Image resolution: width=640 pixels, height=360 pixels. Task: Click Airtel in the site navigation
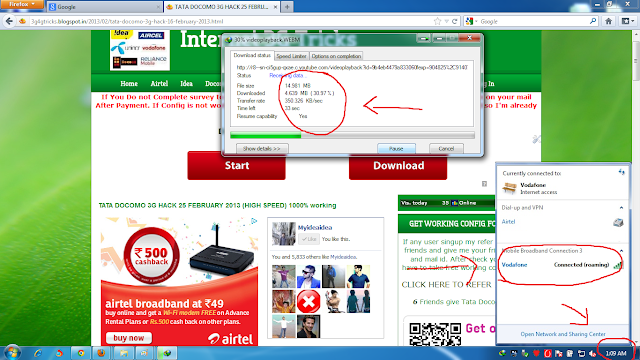click(159, 84)
